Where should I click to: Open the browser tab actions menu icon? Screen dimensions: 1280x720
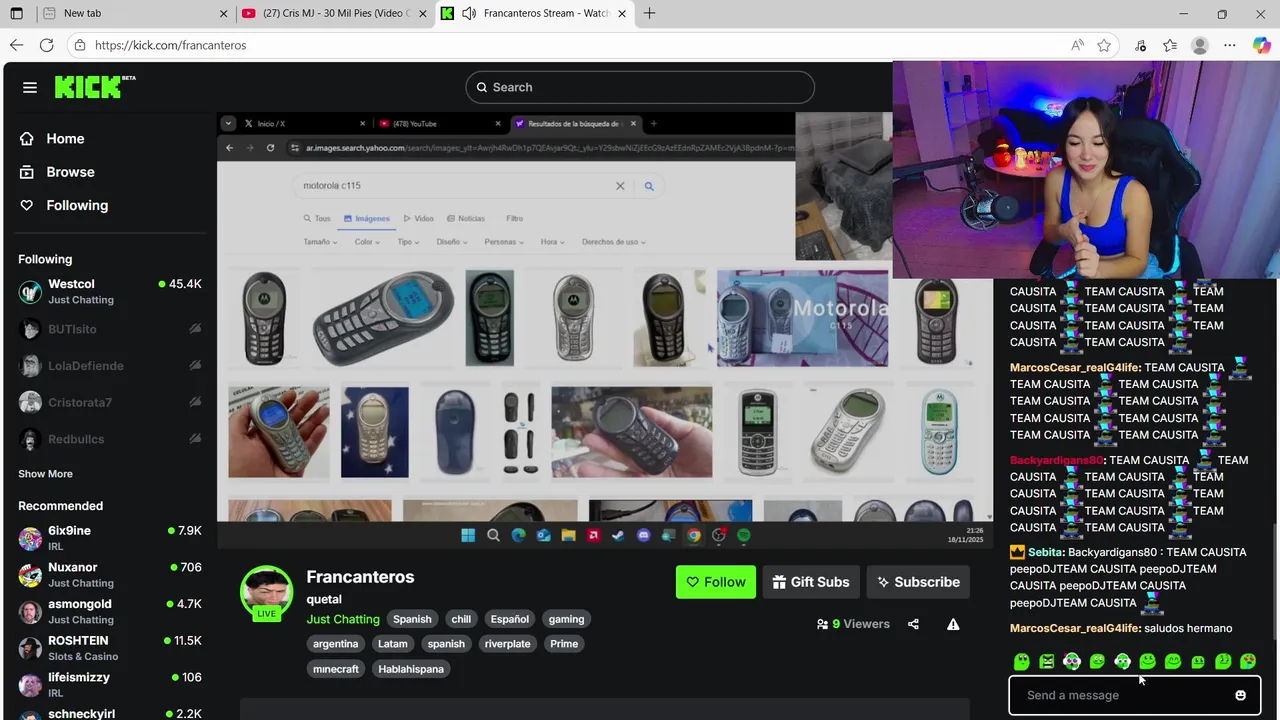point(16,13)
